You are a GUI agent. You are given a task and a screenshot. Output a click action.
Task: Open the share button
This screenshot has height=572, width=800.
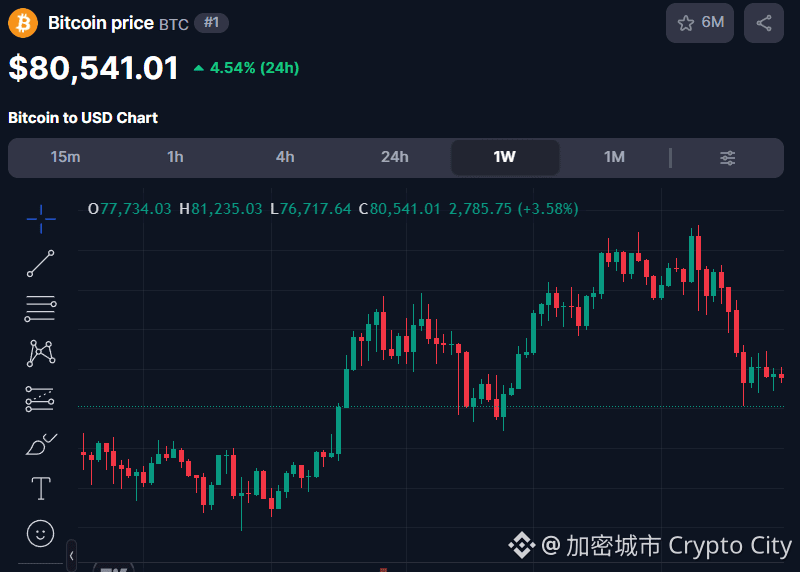pos(764,23)
